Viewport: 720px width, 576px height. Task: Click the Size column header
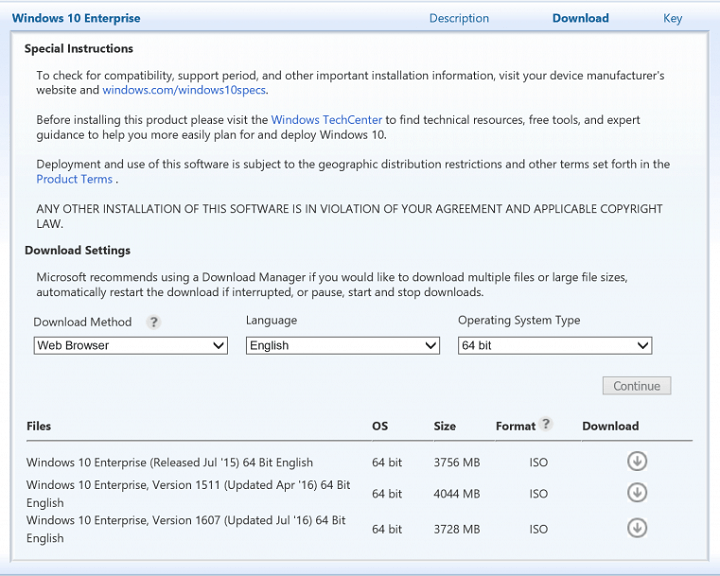[444, 426]
